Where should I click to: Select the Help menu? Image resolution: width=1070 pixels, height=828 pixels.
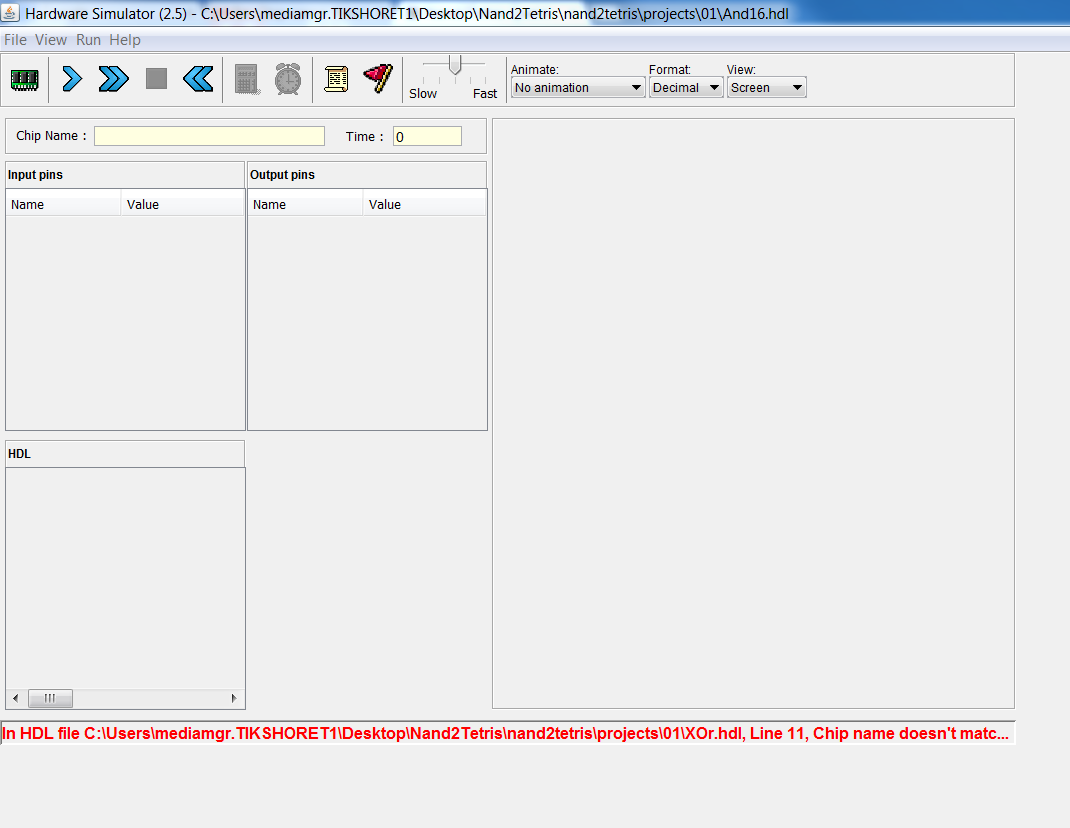[125, 40]
